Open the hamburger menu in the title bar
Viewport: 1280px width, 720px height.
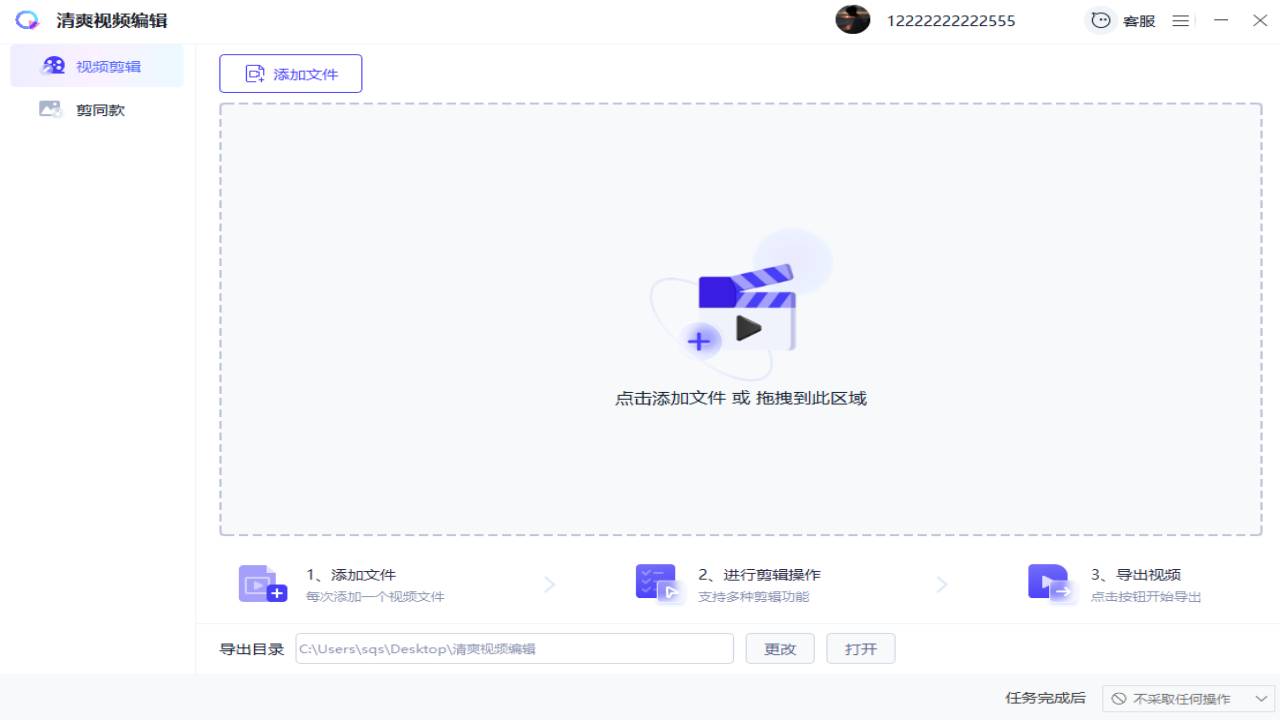[1180, 20]
